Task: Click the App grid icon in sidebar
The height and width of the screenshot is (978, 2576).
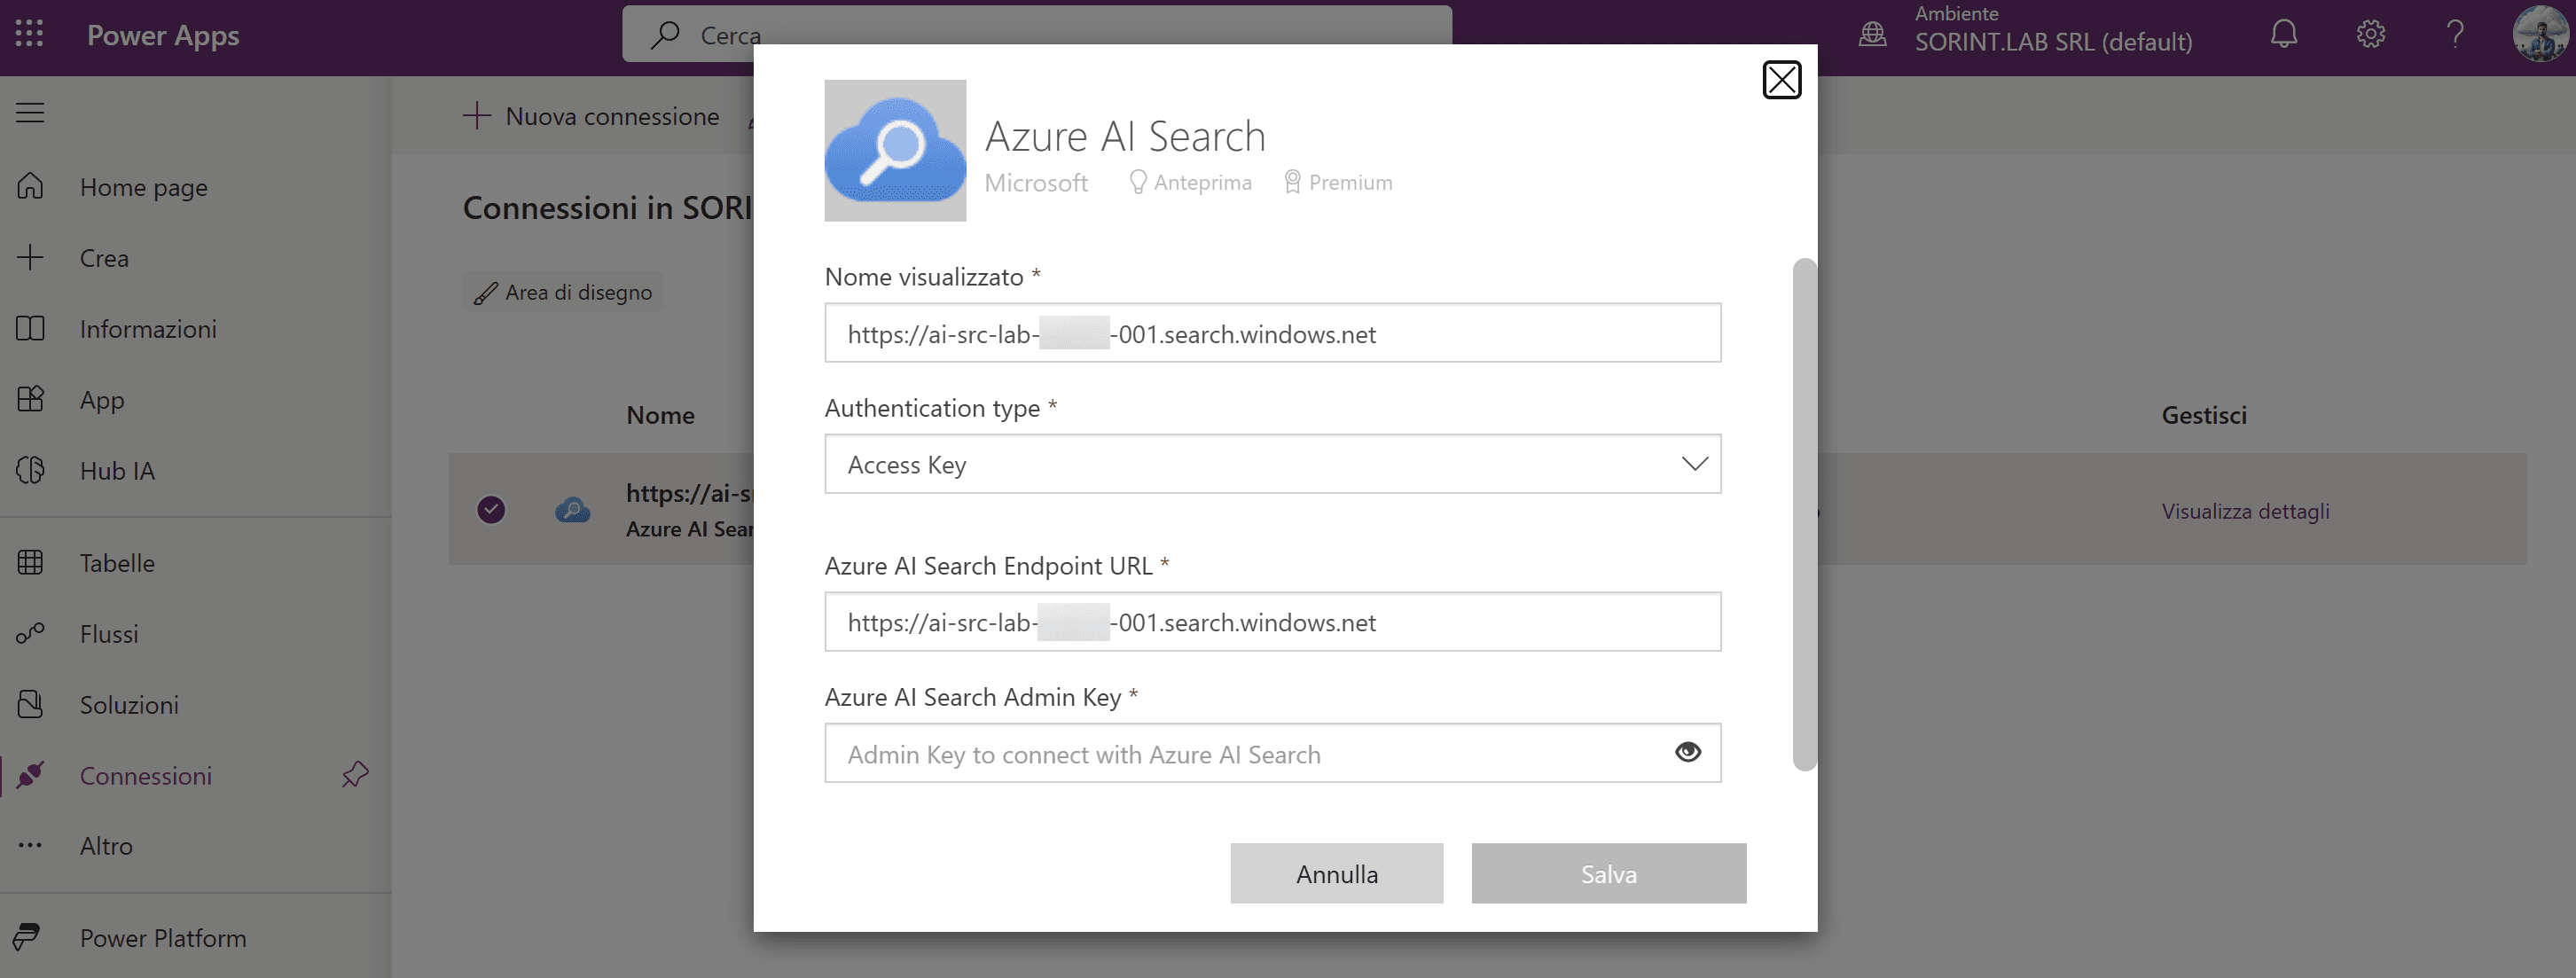Action: point(30,399)
